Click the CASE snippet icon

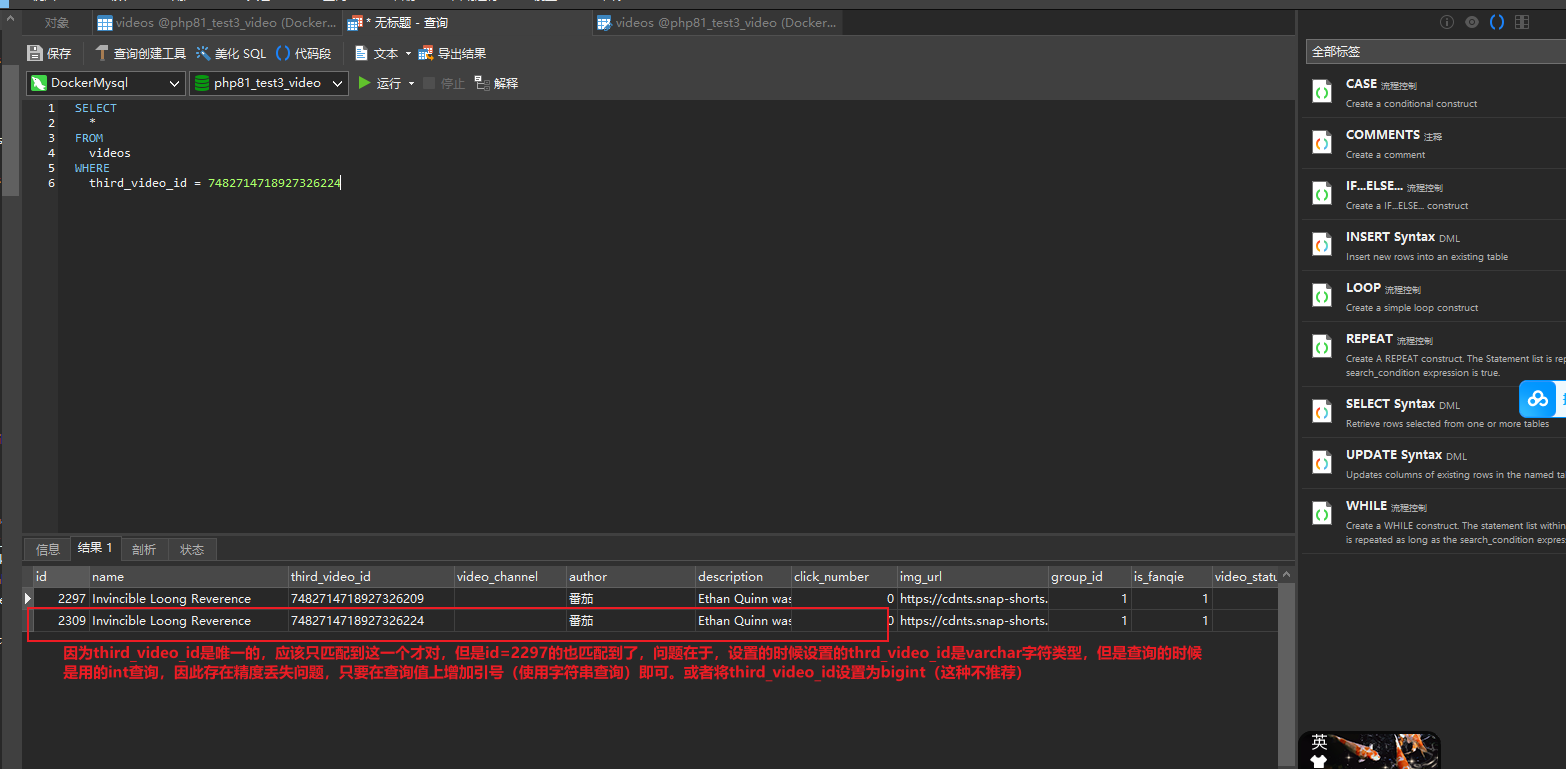coord(1322,92)
